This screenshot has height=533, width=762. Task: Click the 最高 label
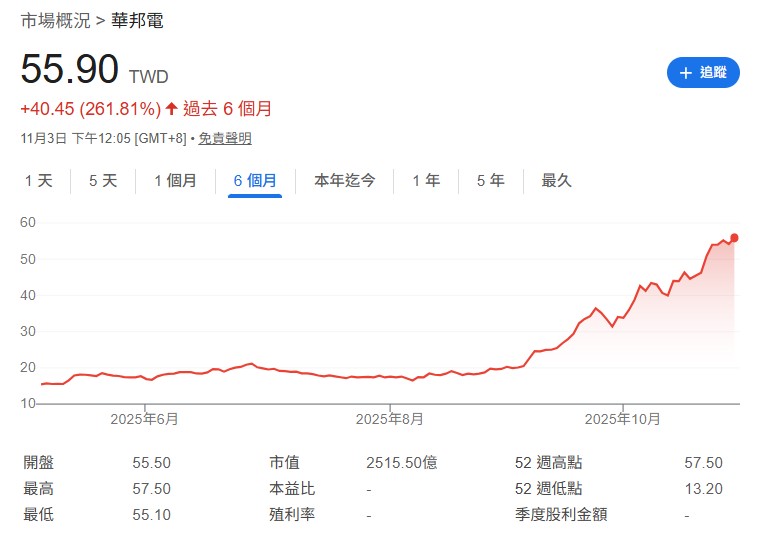[x=38, y=489]
